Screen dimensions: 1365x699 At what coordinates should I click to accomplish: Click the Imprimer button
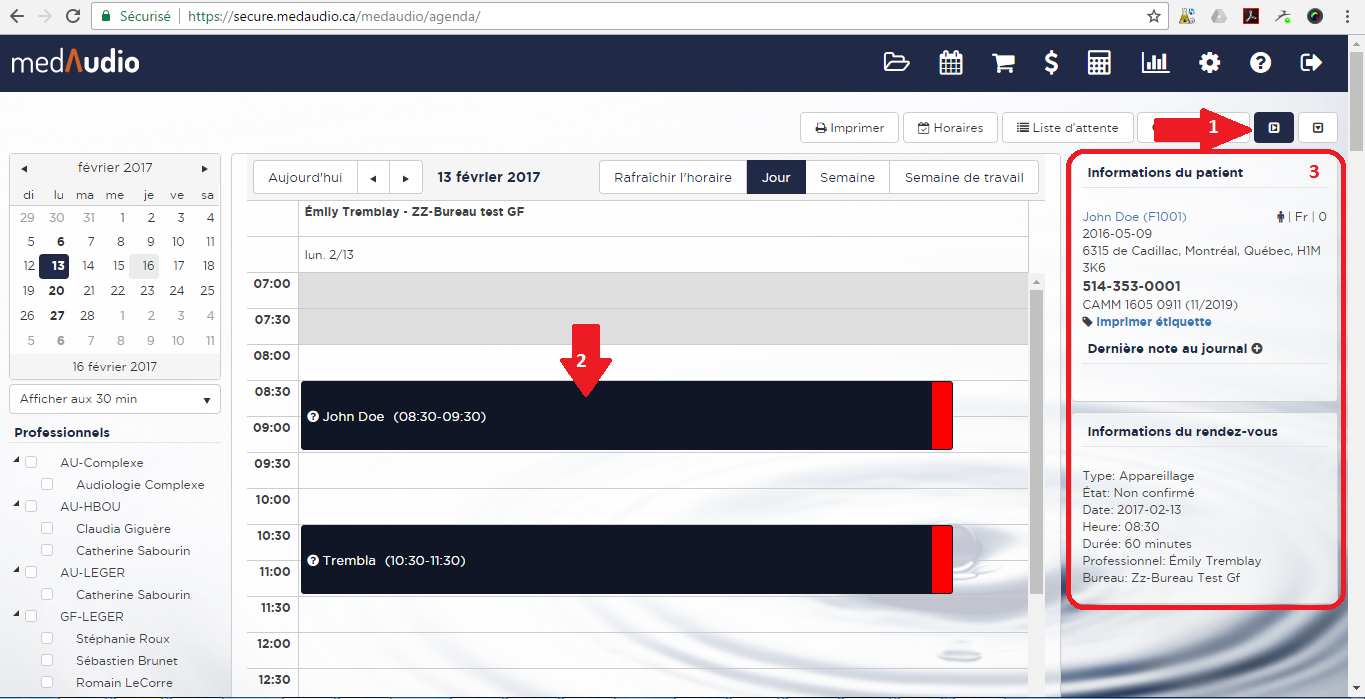point(849,128)
